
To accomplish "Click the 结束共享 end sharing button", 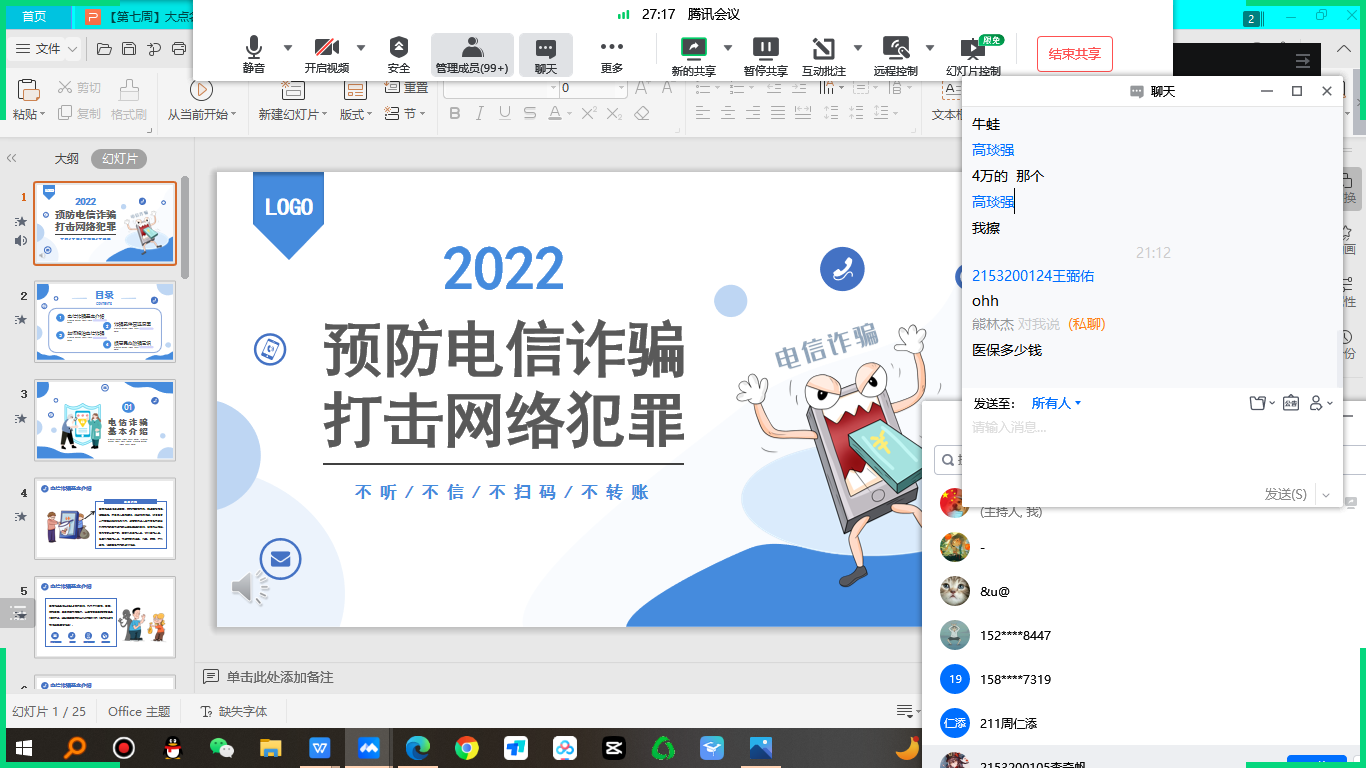I will click(1075, 54).
